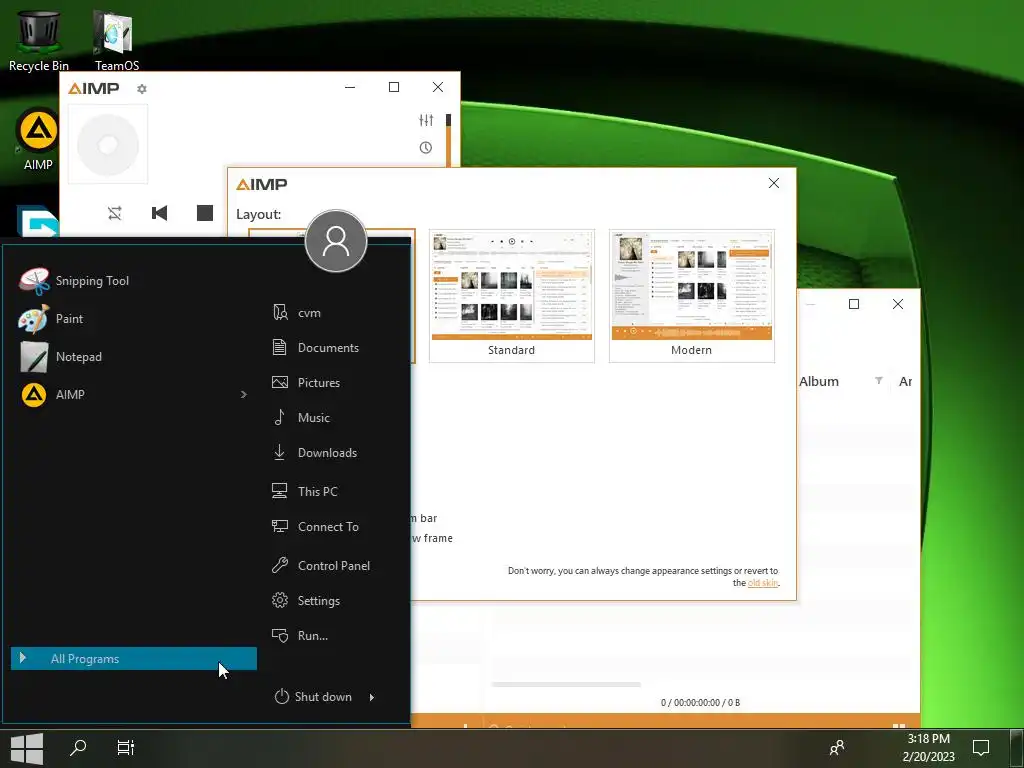Viewport: 1024px width, 768px height.
Task: Click the playlist status '0 / 00:00:00:00 / 0 B'
Action: pyautogui.click(x=700, y=703)
